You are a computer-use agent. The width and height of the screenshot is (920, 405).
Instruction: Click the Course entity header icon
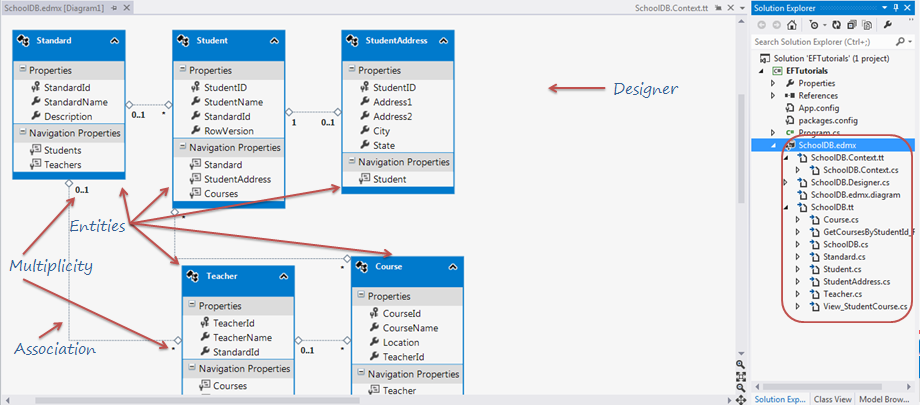pyautogui.click(x=363, y=266)
